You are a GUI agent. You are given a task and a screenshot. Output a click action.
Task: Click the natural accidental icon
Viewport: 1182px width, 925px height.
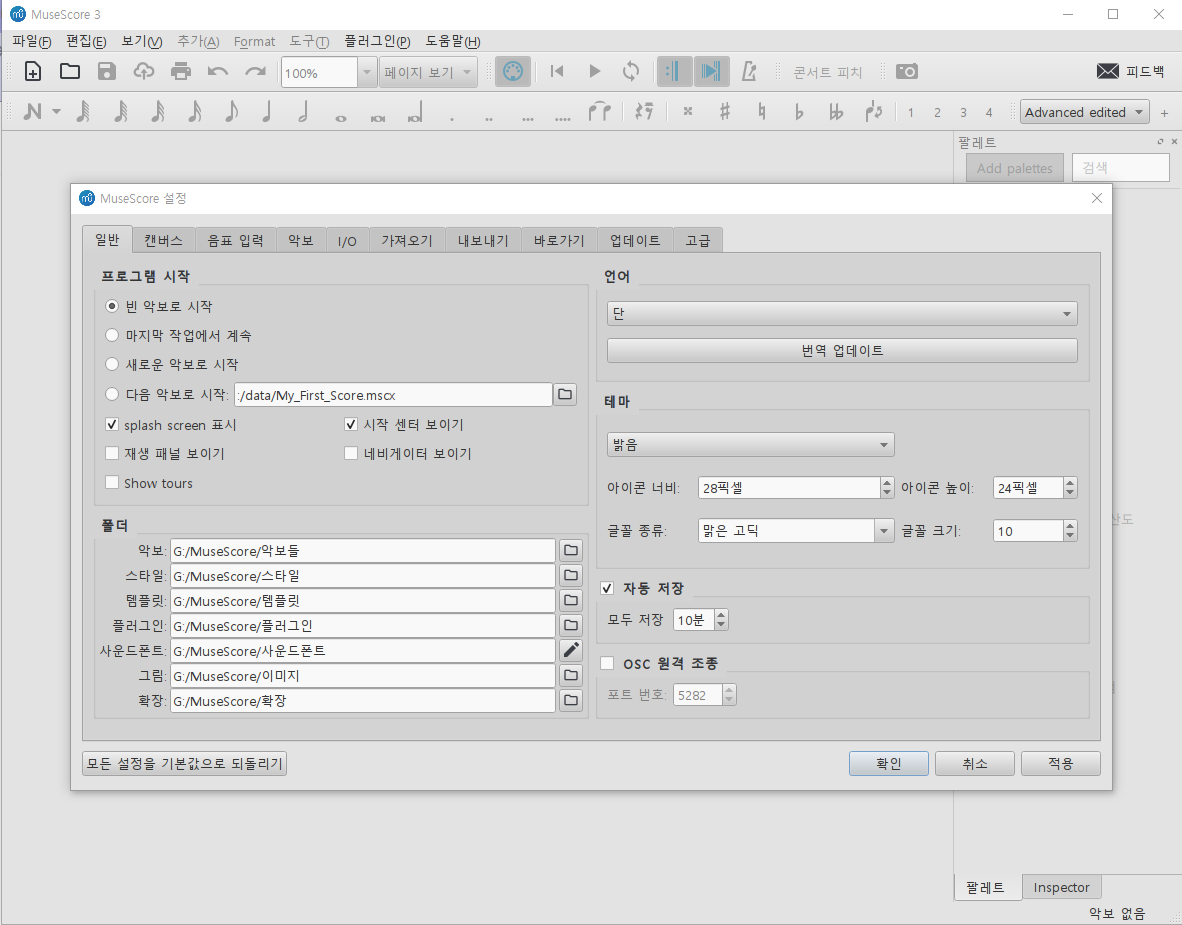[761, 112]
